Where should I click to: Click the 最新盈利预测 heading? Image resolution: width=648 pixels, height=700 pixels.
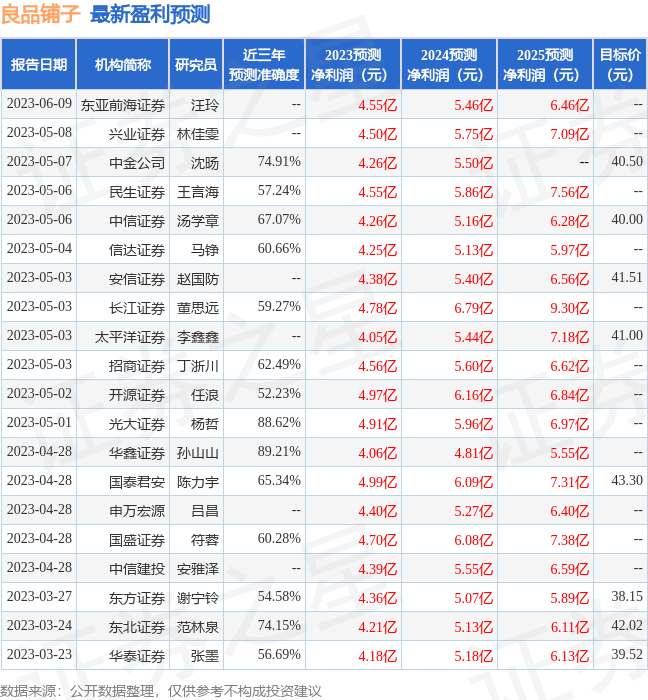pos(150,14)
